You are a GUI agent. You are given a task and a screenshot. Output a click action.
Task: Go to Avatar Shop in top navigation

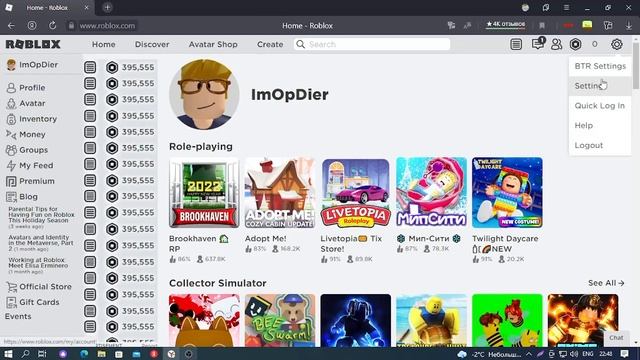pos(213,44)
